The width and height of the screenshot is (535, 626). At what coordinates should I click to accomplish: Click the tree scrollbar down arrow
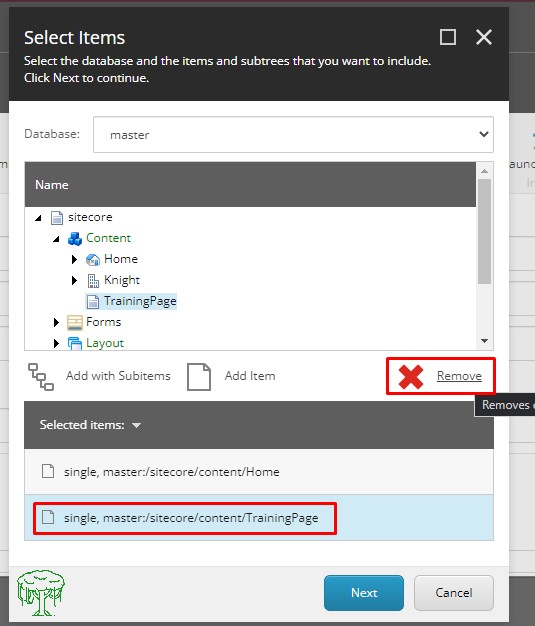point(484,341)
